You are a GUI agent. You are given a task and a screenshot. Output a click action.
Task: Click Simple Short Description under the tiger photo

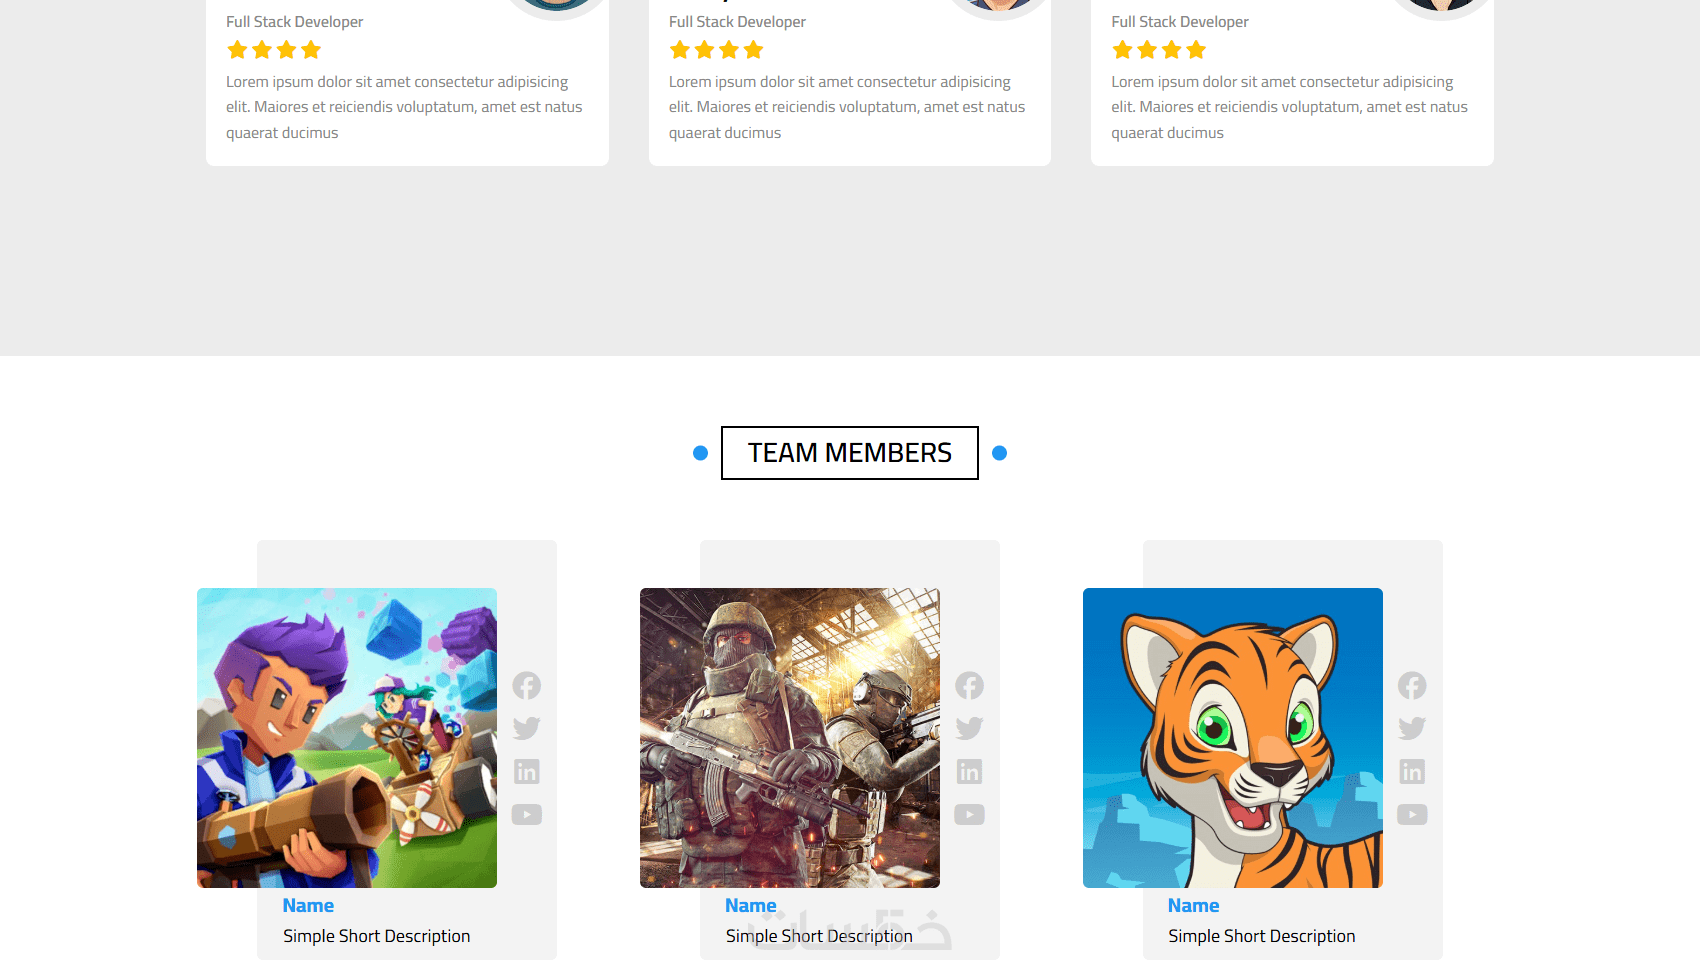click(1262, 936)
